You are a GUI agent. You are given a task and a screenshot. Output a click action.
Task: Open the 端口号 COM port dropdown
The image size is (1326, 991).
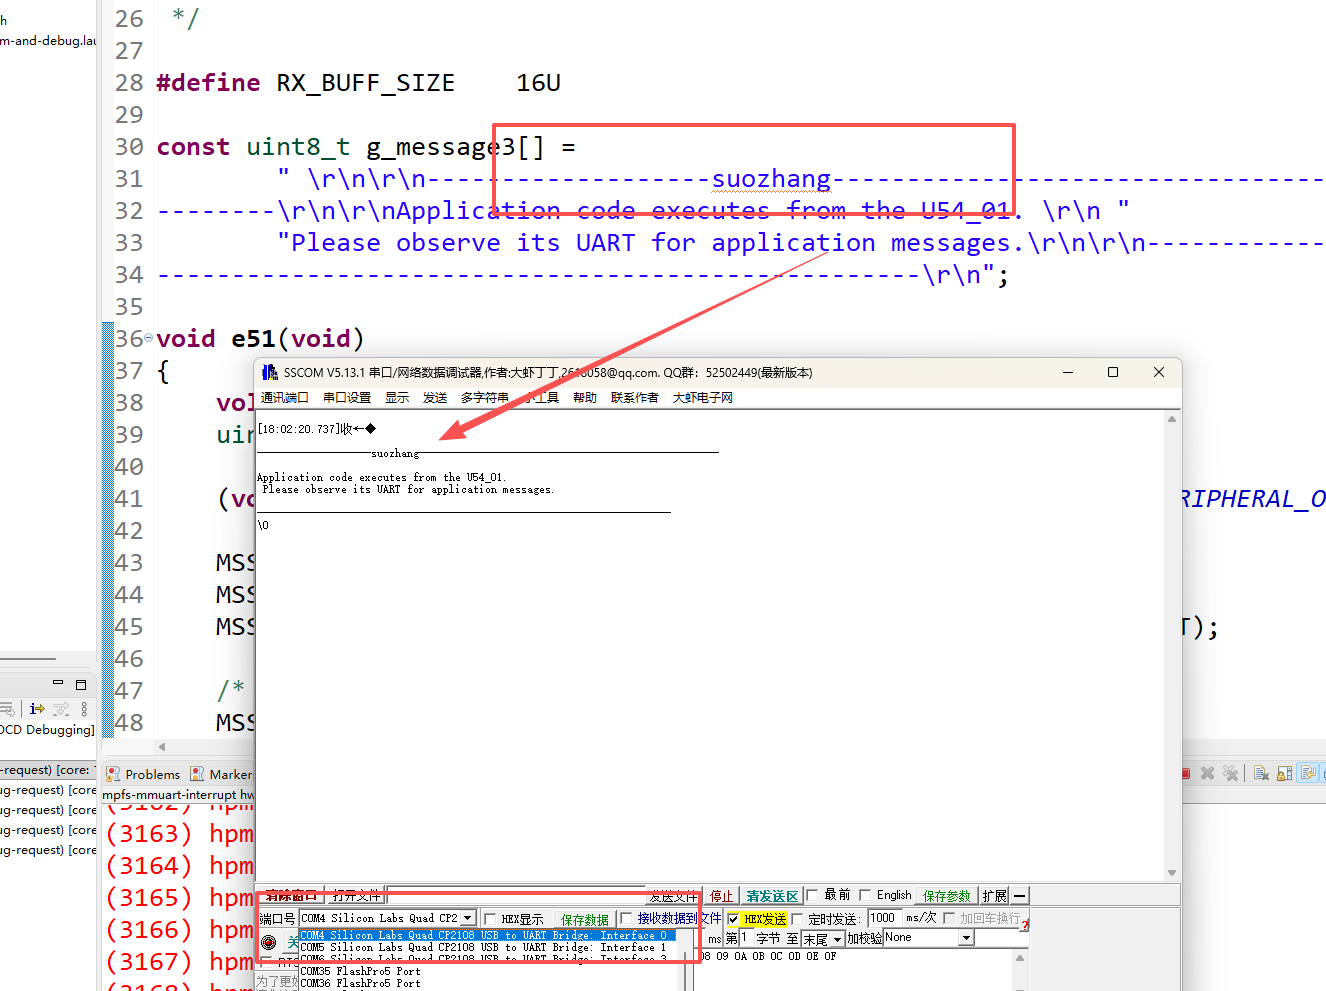point(468,918)
